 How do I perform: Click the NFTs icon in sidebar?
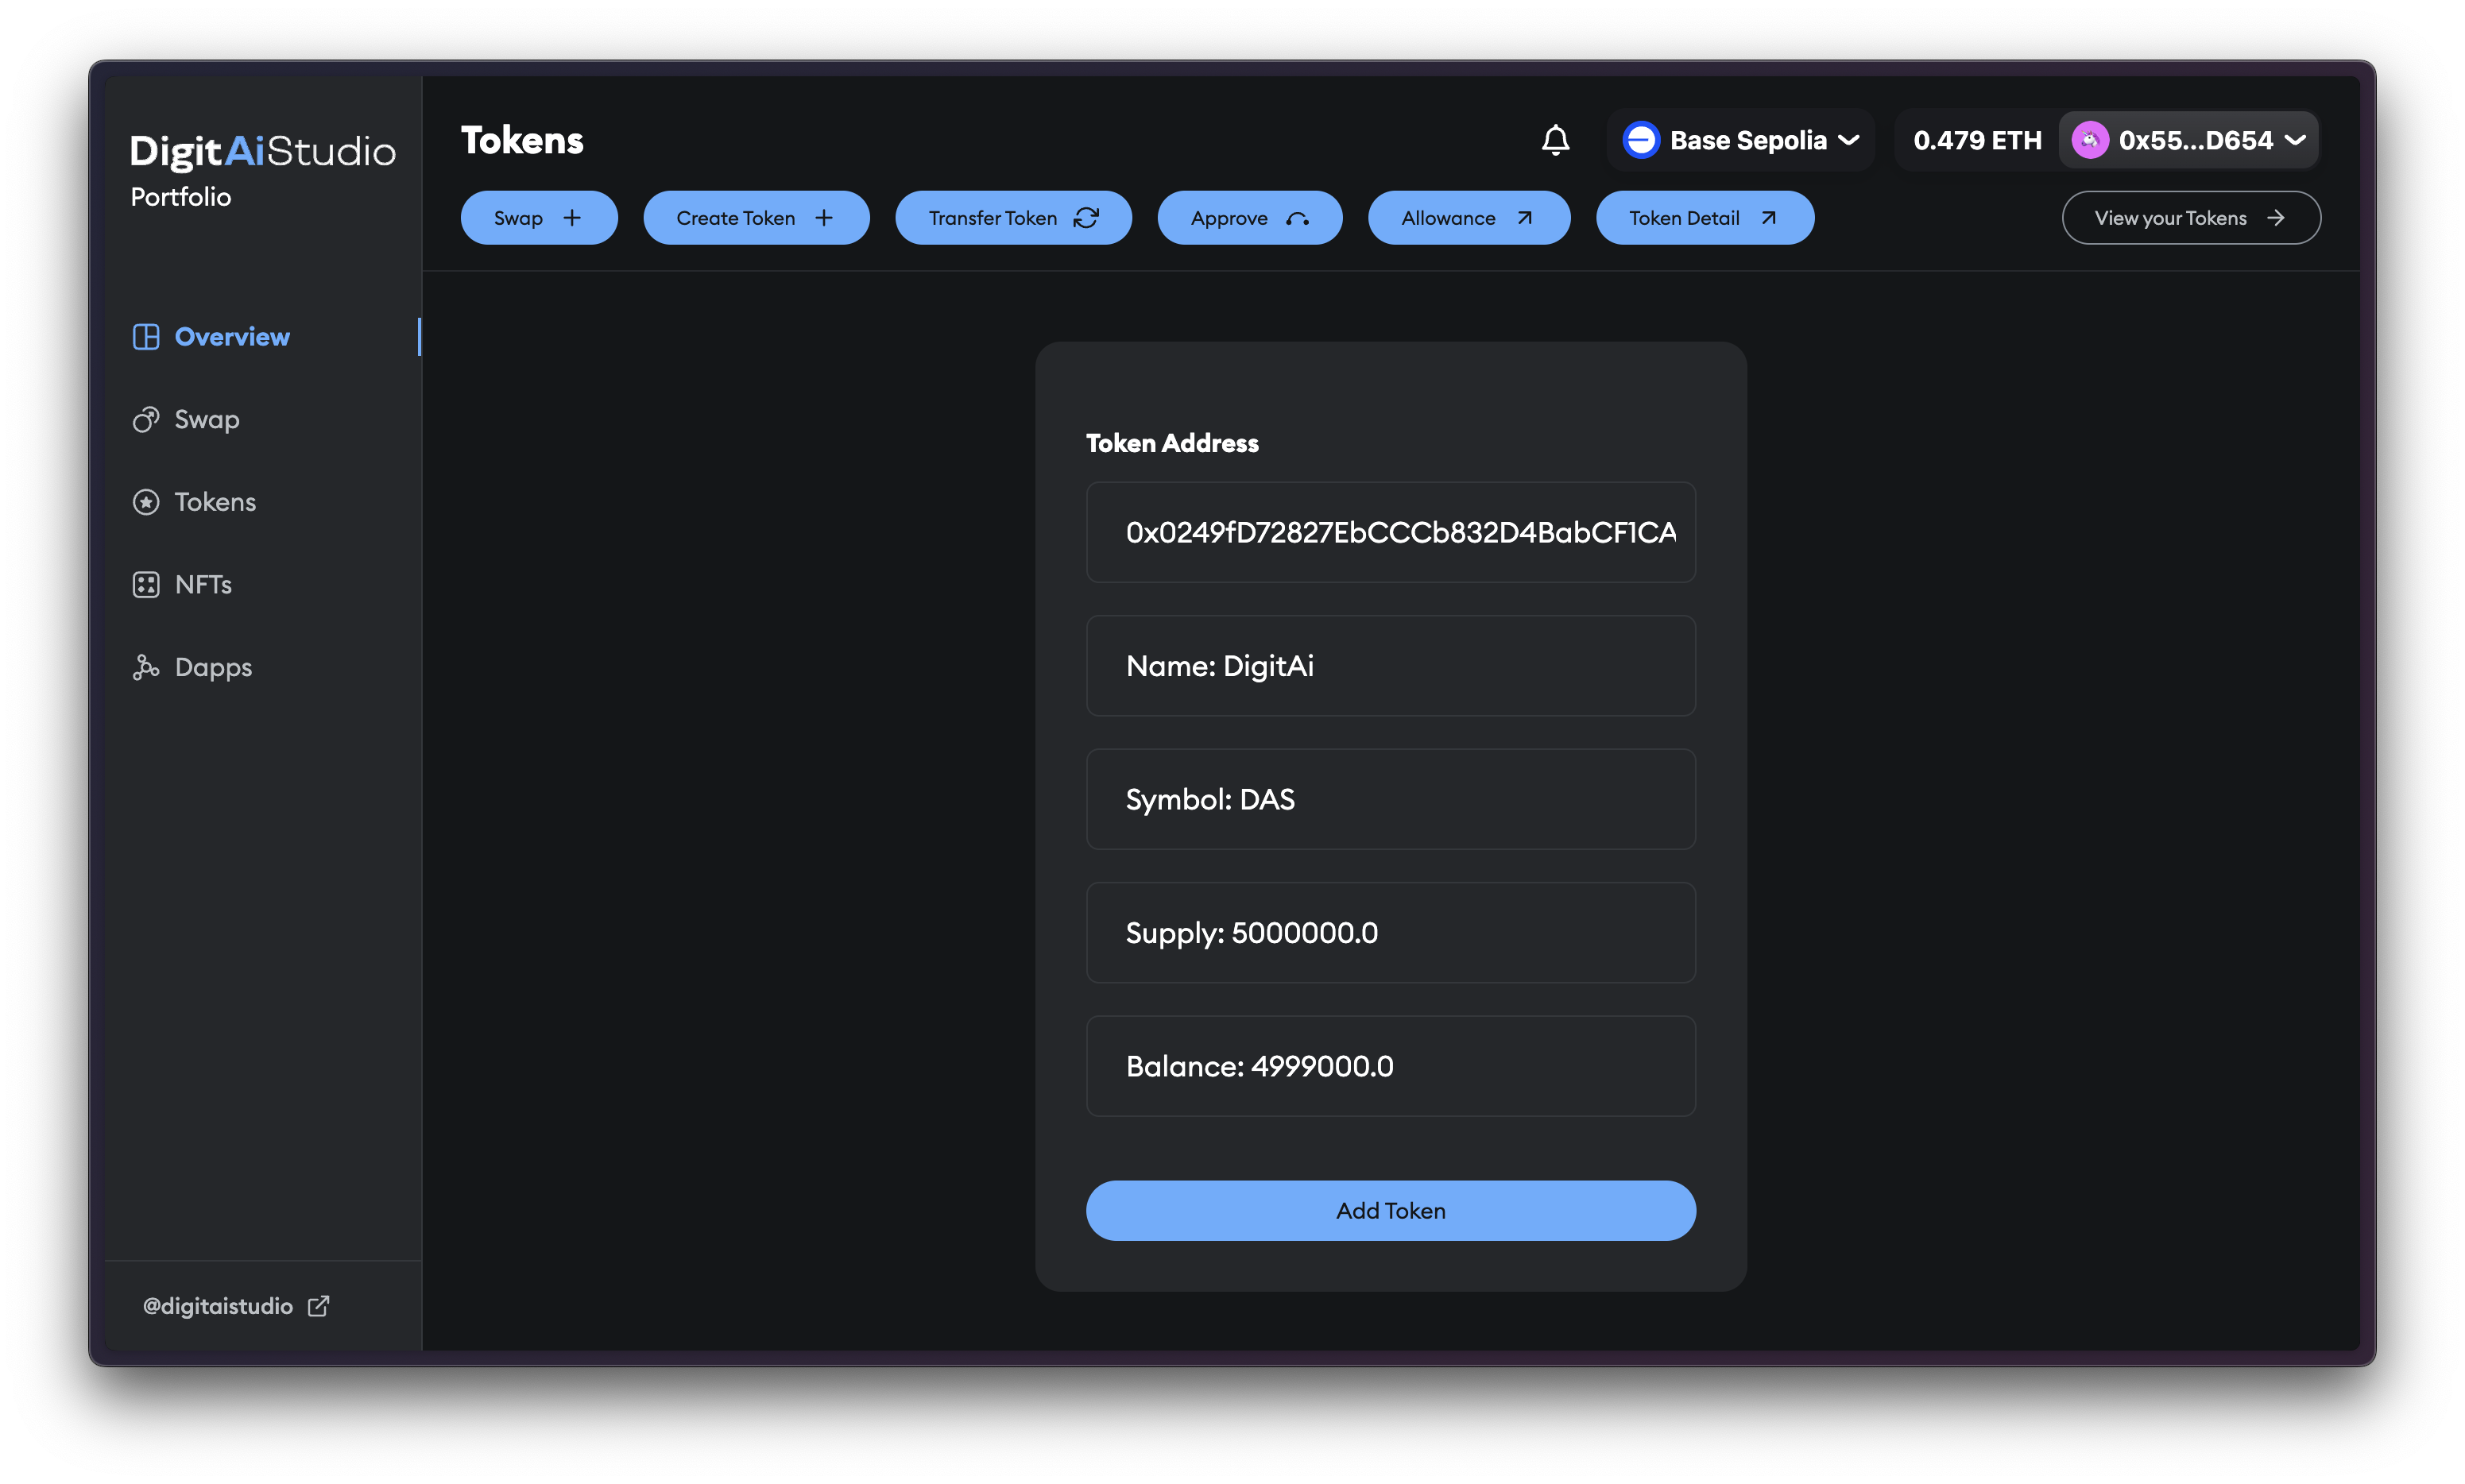[146, 585]
